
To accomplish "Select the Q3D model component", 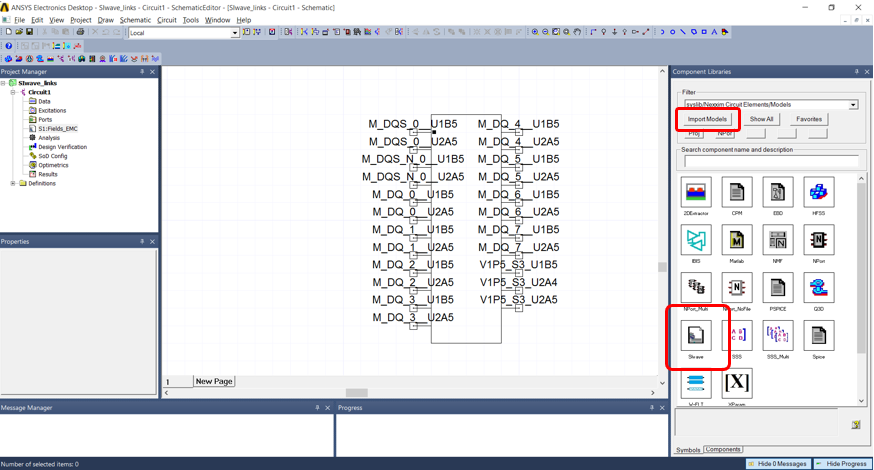I will coord(818,288).
